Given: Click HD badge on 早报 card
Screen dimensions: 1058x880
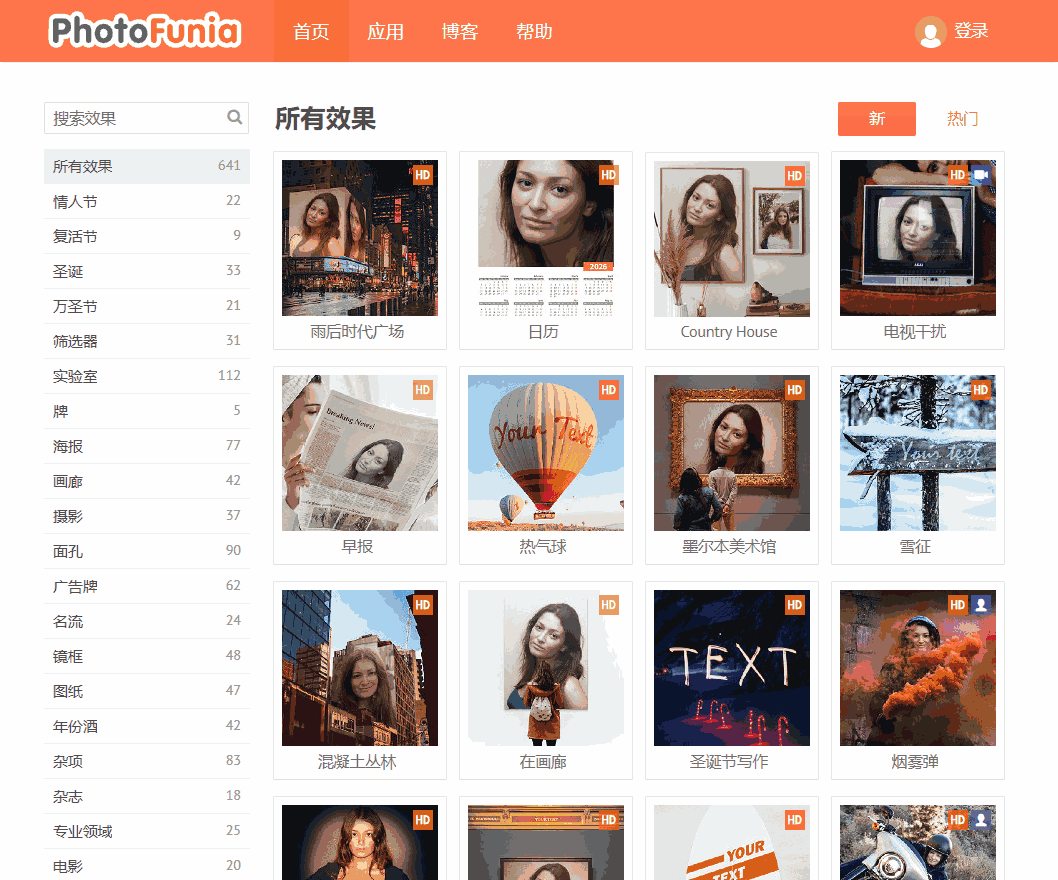Looking at the screenshot, I should tap(422, 389).
